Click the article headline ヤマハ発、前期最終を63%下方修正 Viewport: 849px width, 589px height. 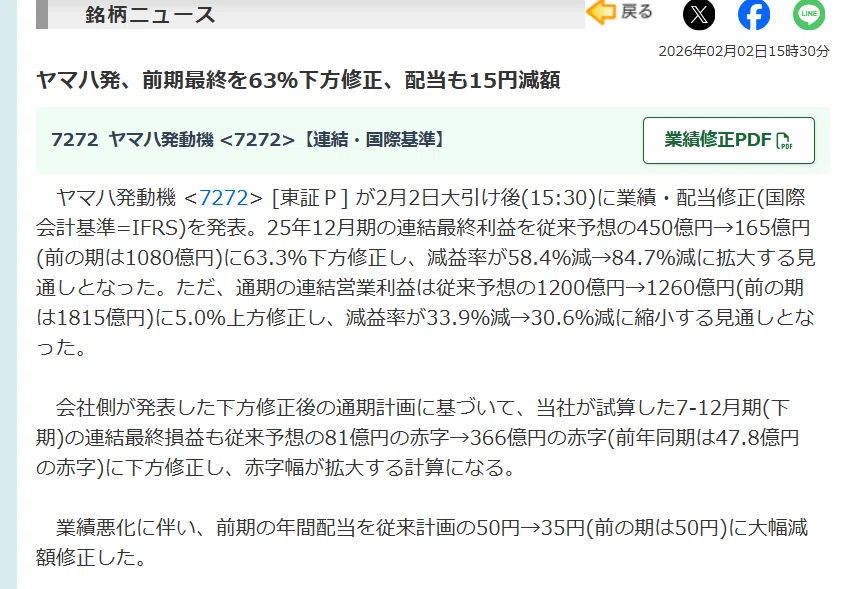click(x=298, y=80)
